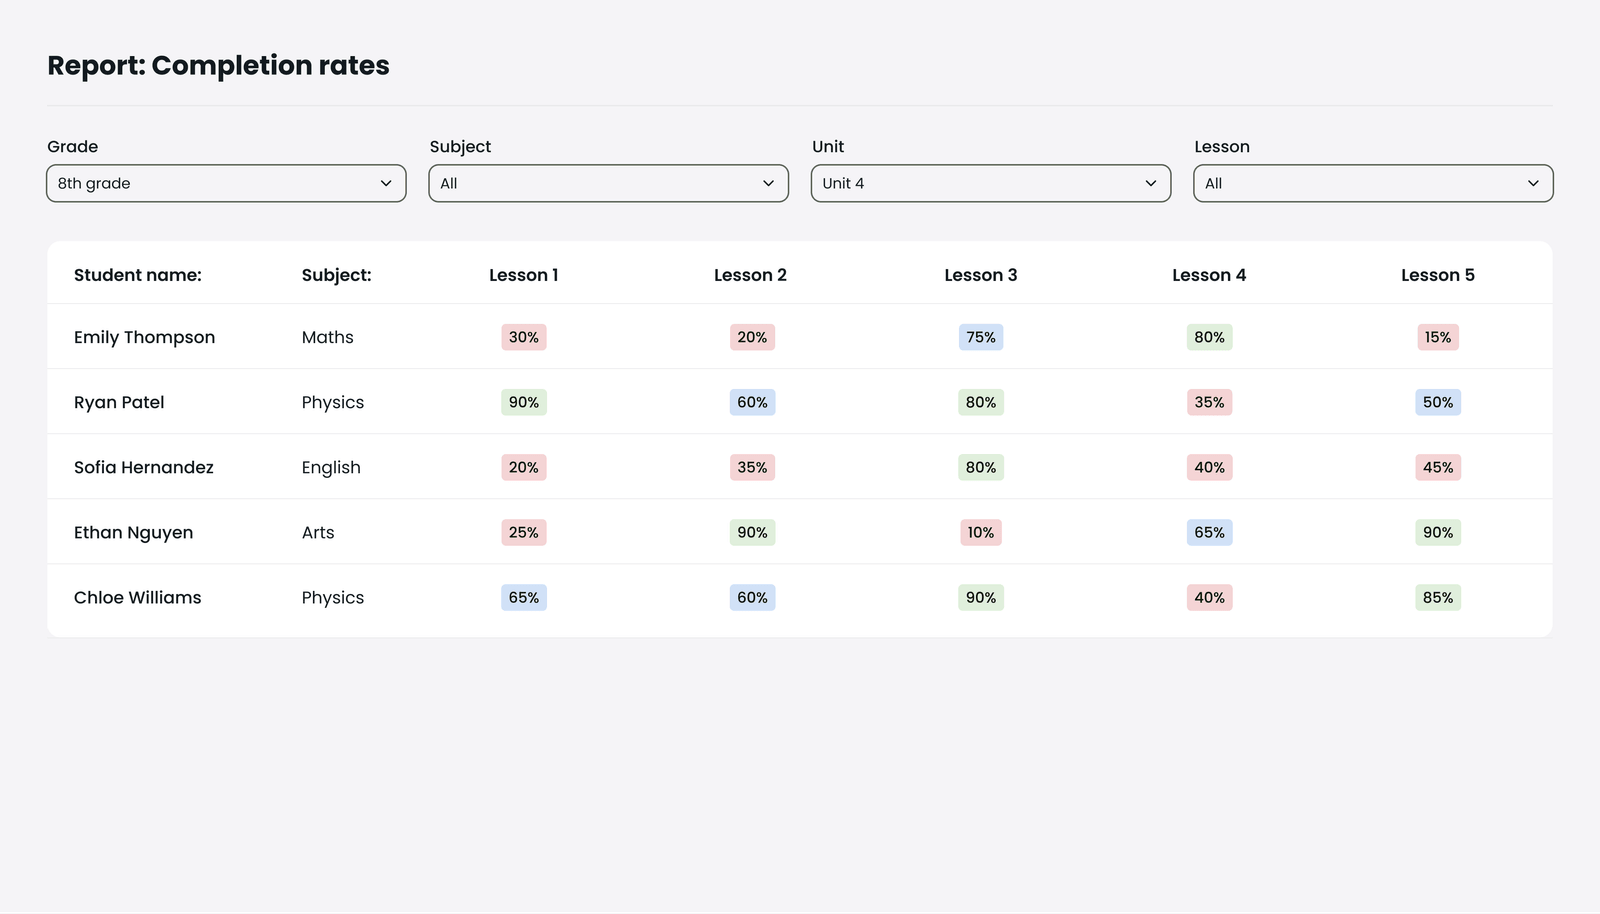The image size is (1600, 914).
Task: Click the Lesson 5 column header
Action: click(x=1437, y=275)
